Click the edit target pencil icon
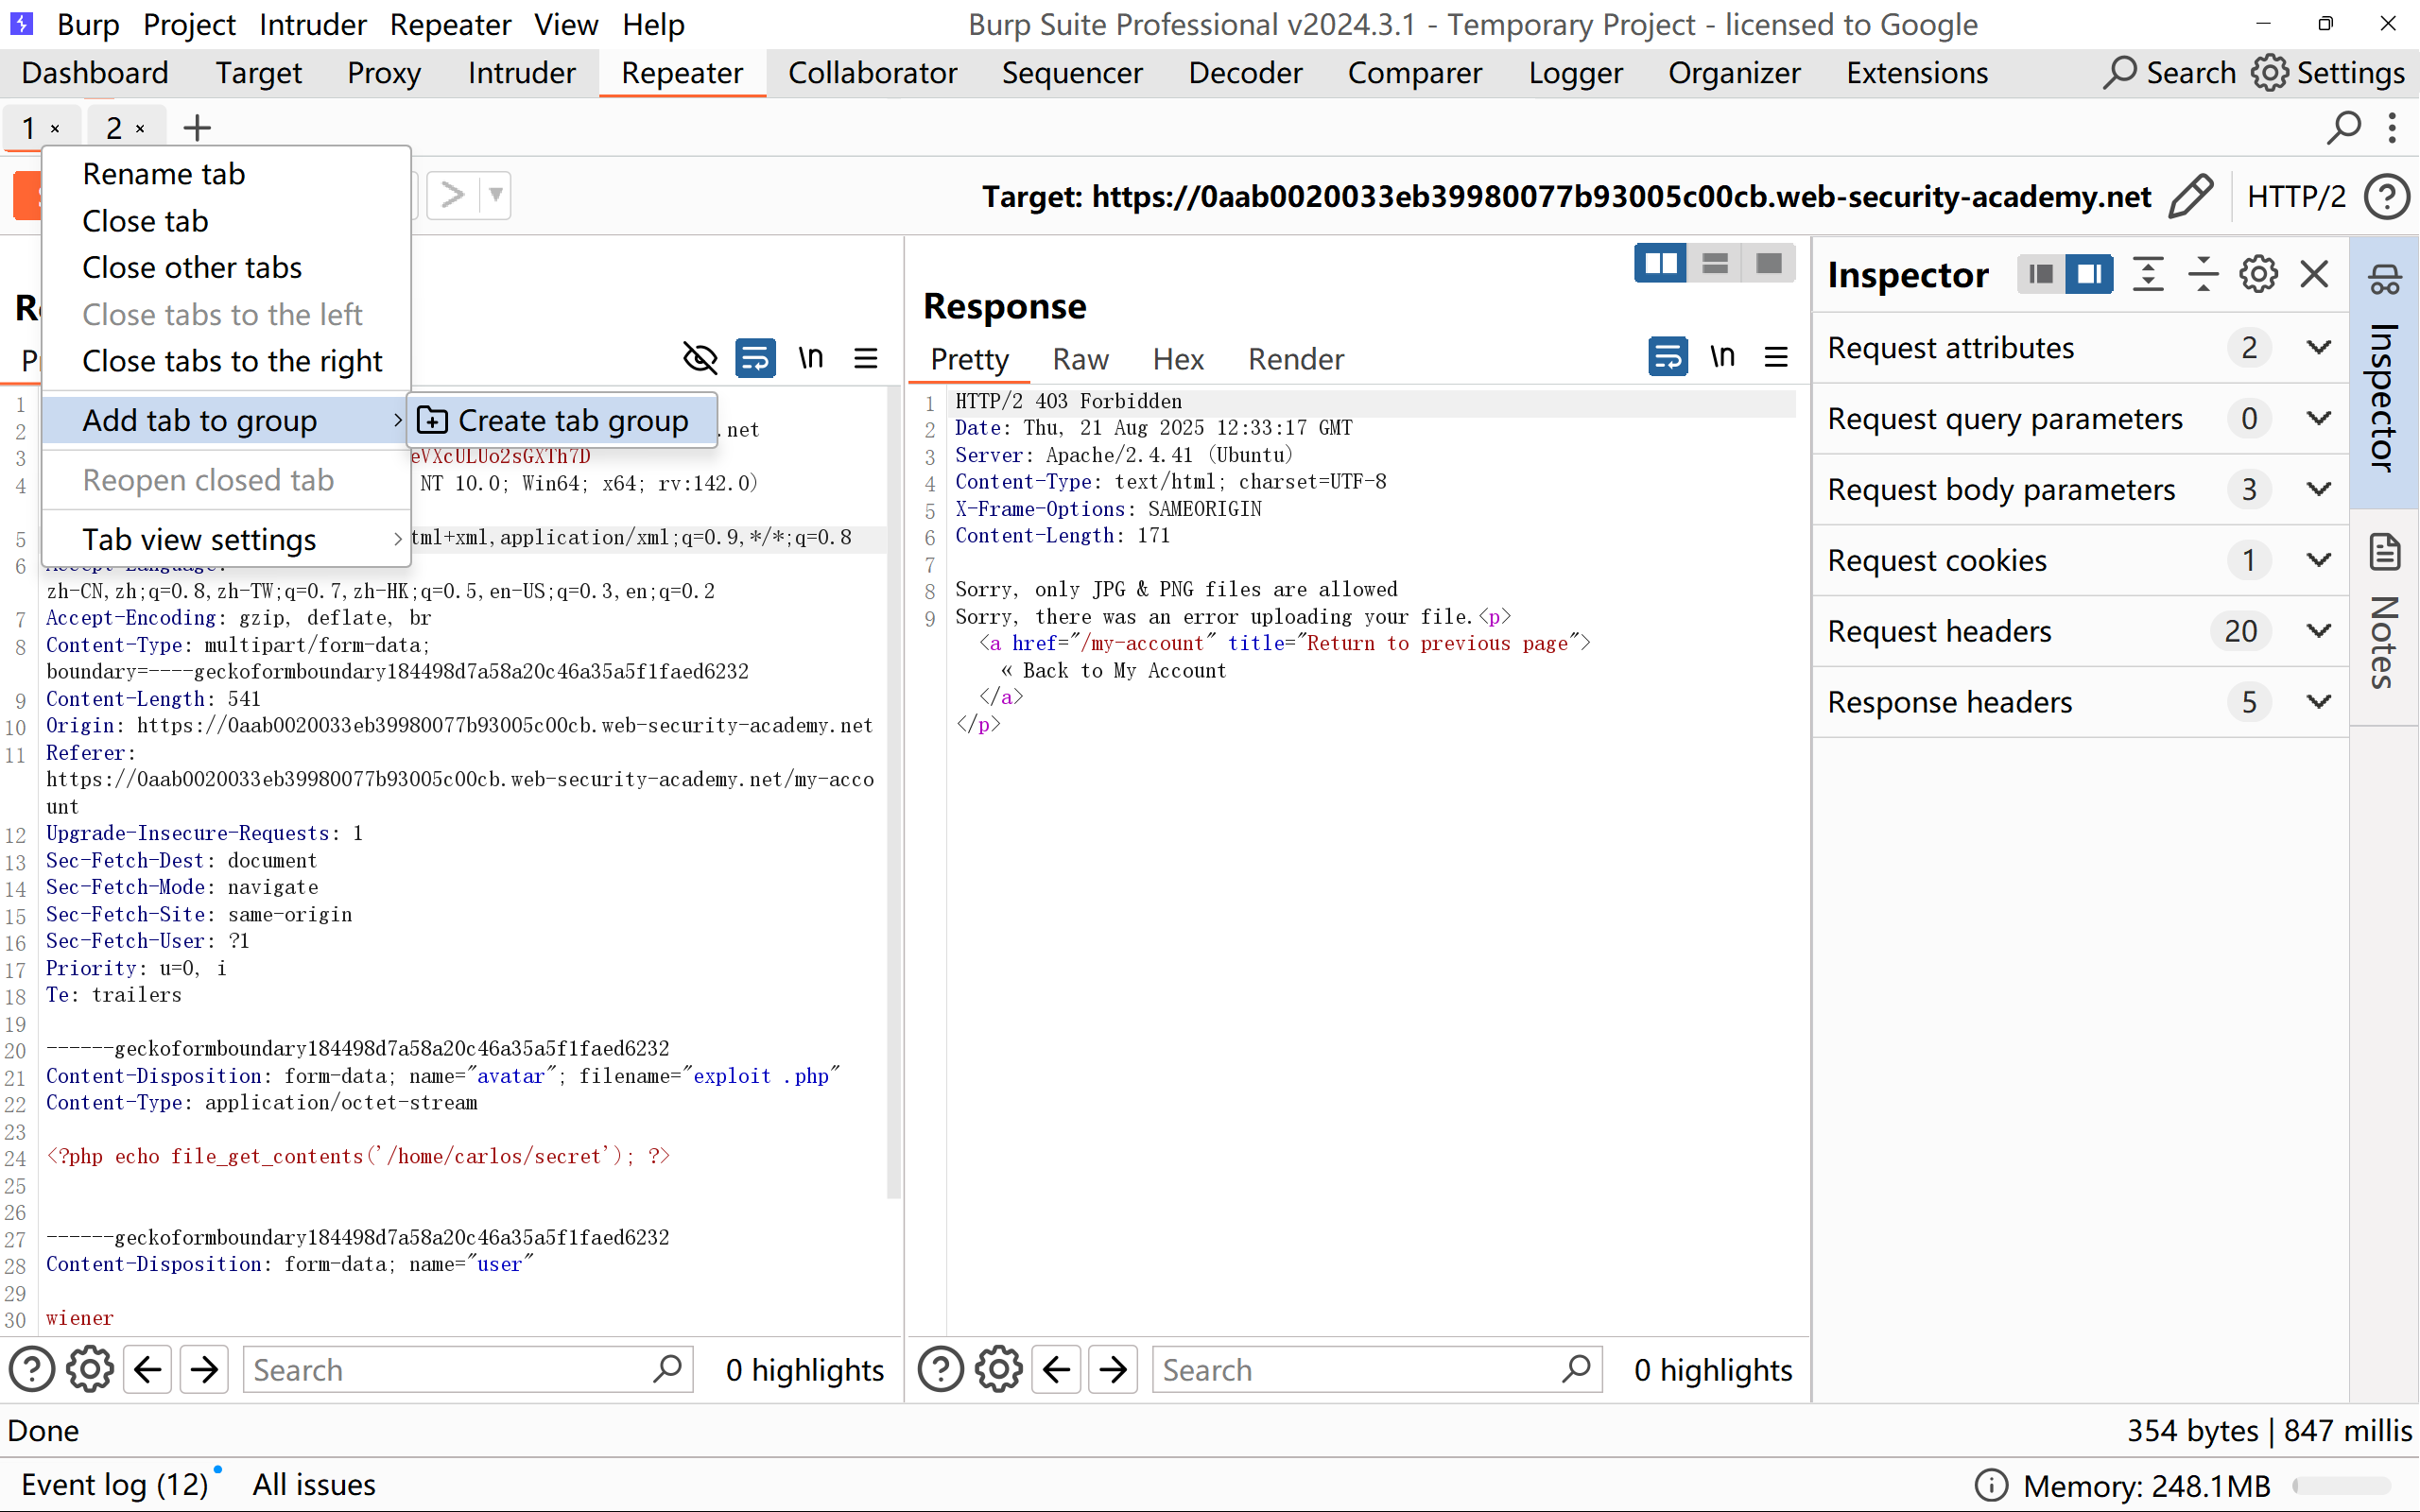This screenshot has width=2420, height=1512. point(2190,196)
